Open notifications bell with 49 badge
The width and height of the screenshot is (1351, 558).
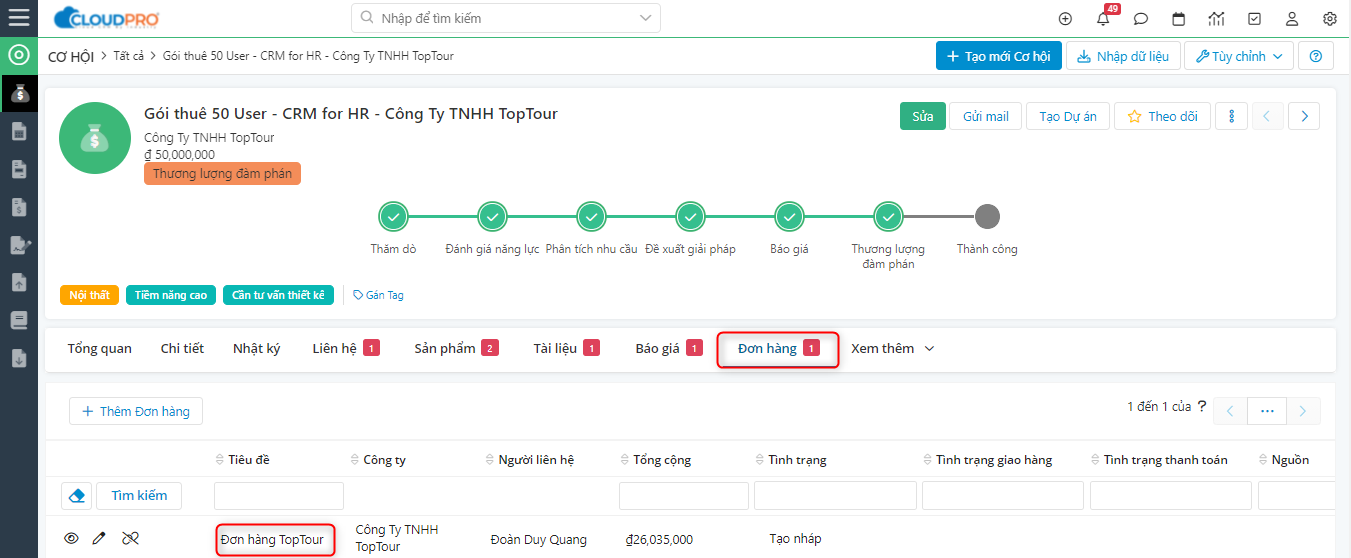point(1104,18)
